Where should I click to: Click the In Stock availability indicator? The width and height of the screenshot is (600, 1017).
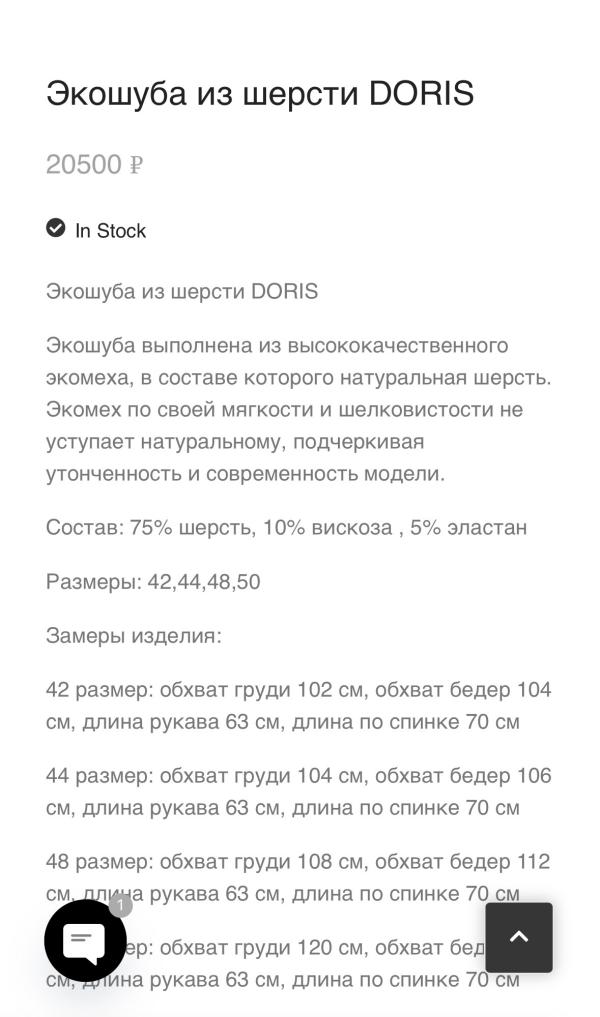point(97,230)
